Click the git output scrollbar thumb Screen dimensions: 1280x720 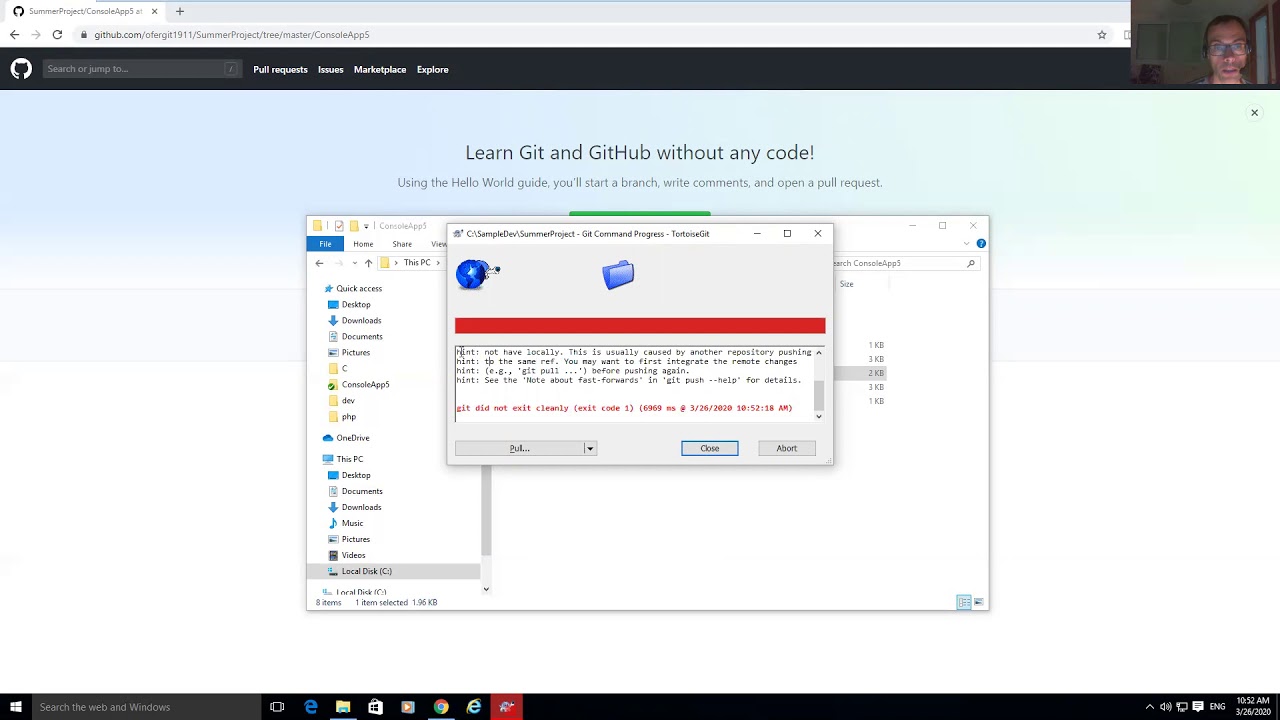coord(819,395)
